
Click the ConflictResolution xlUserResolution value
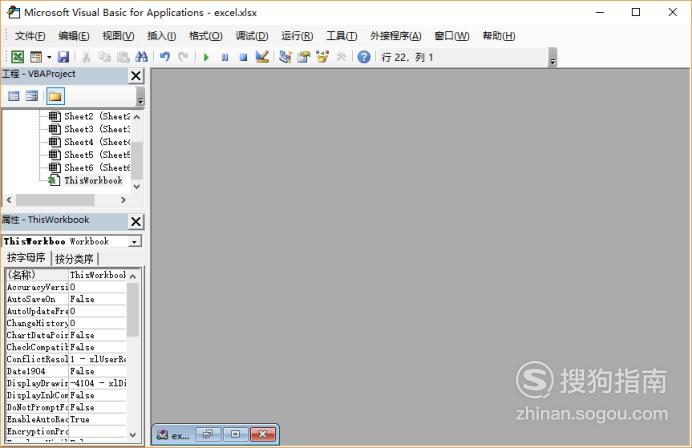pos(98,359)
